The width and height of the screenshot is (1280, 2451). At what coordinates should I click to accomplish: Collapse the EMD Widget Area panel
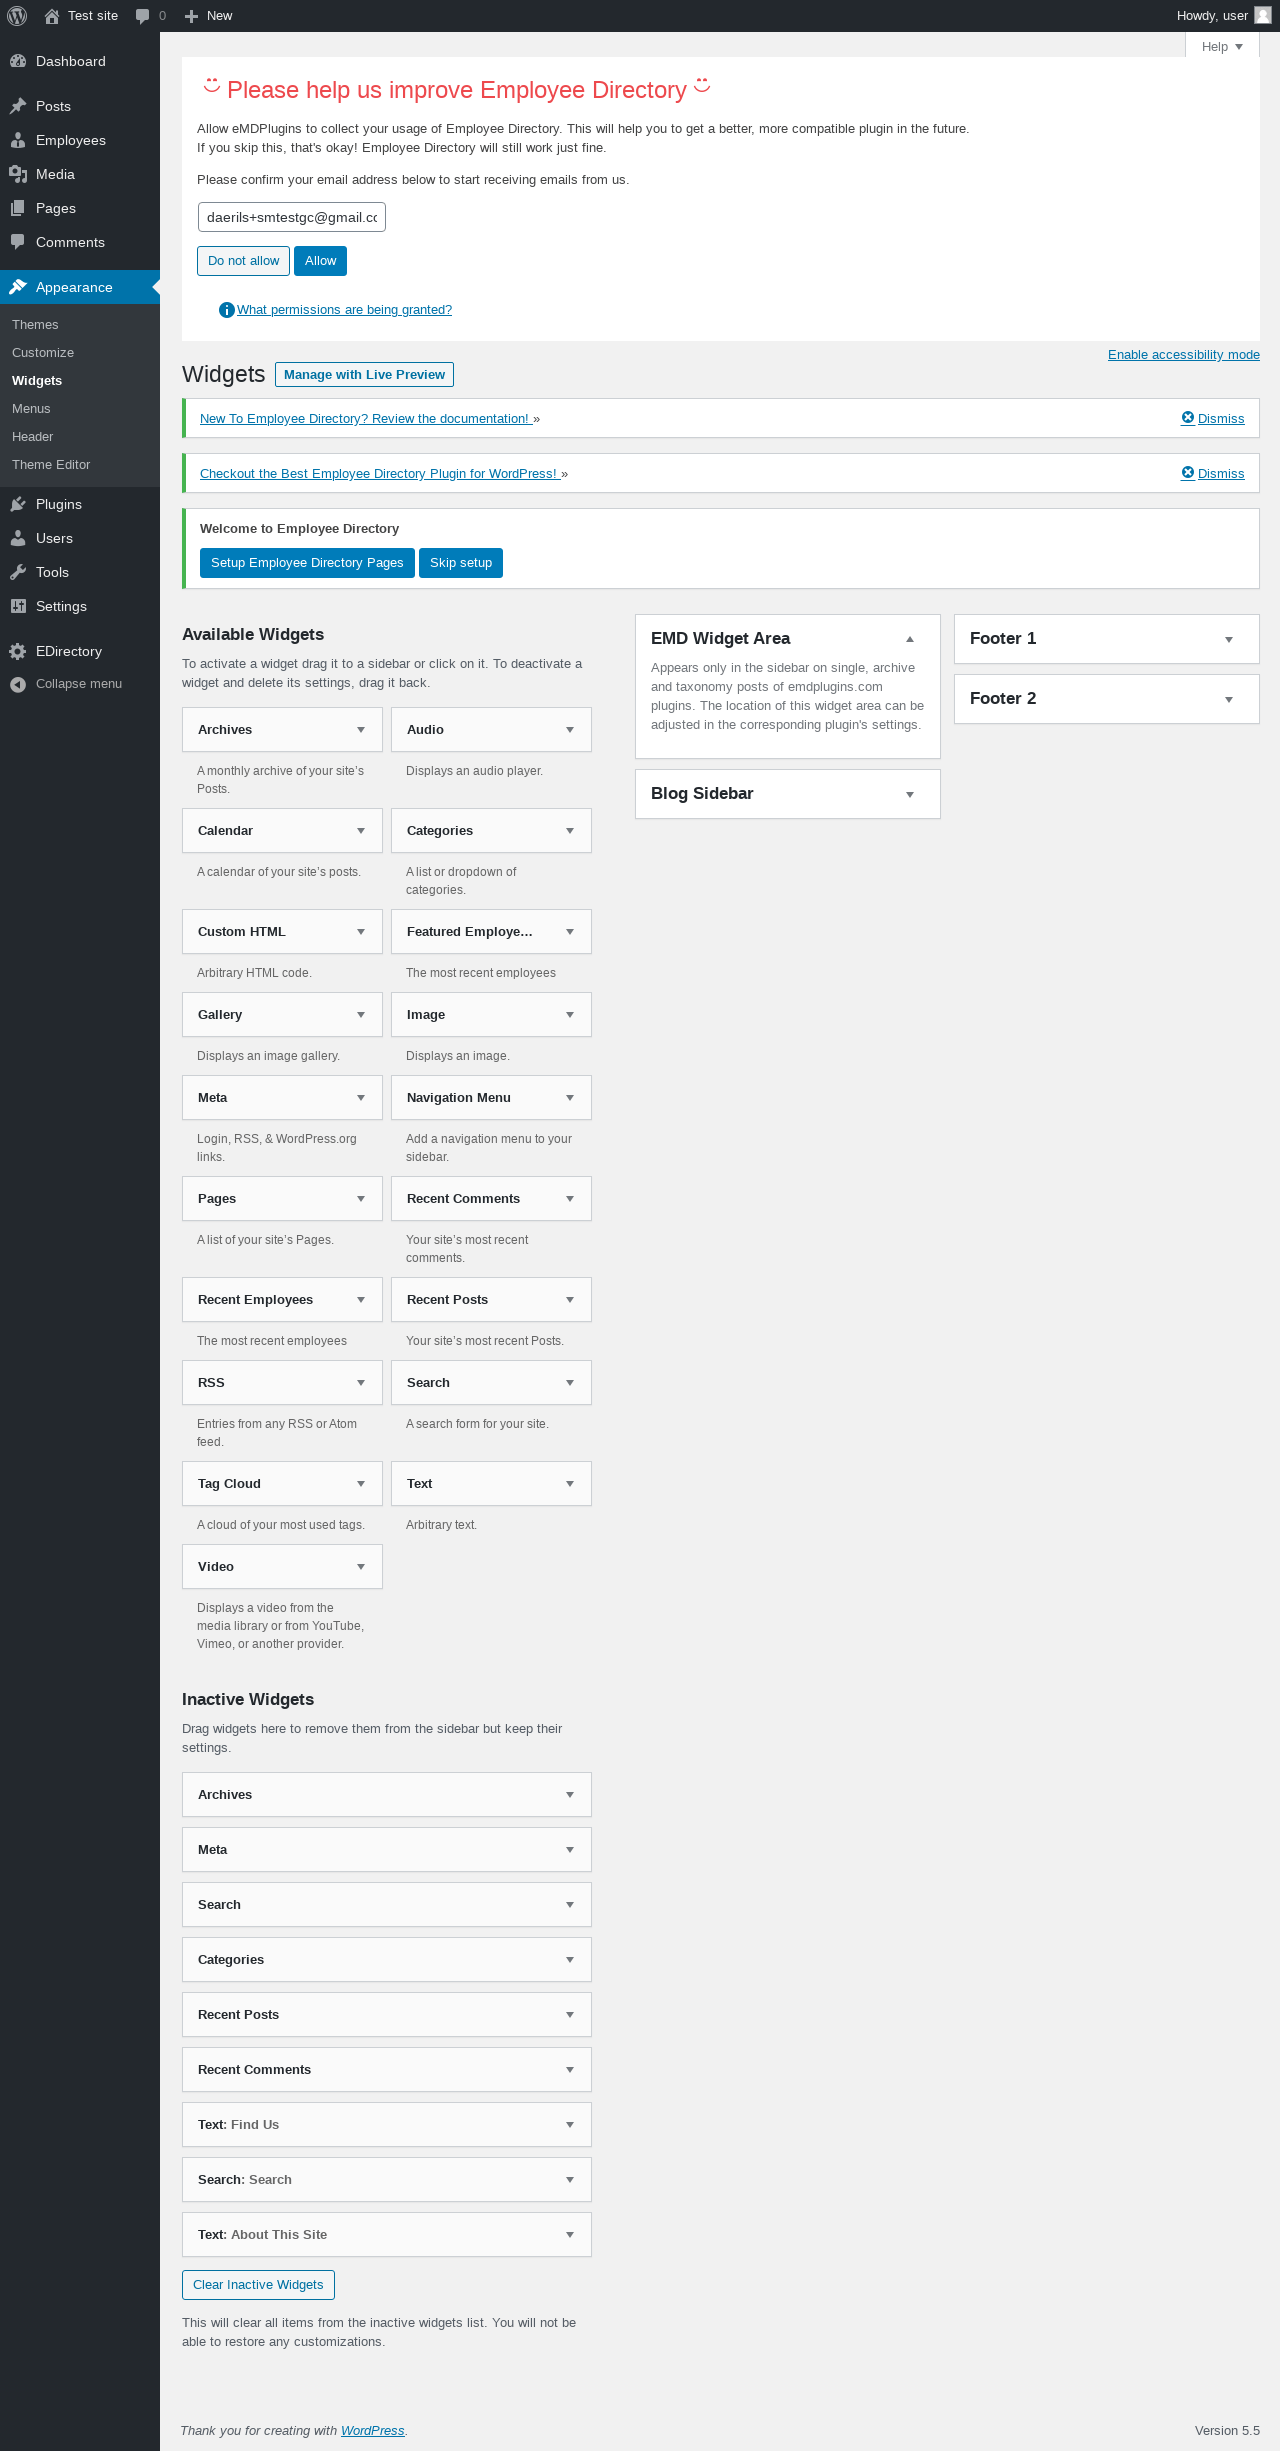coord(910,639)
